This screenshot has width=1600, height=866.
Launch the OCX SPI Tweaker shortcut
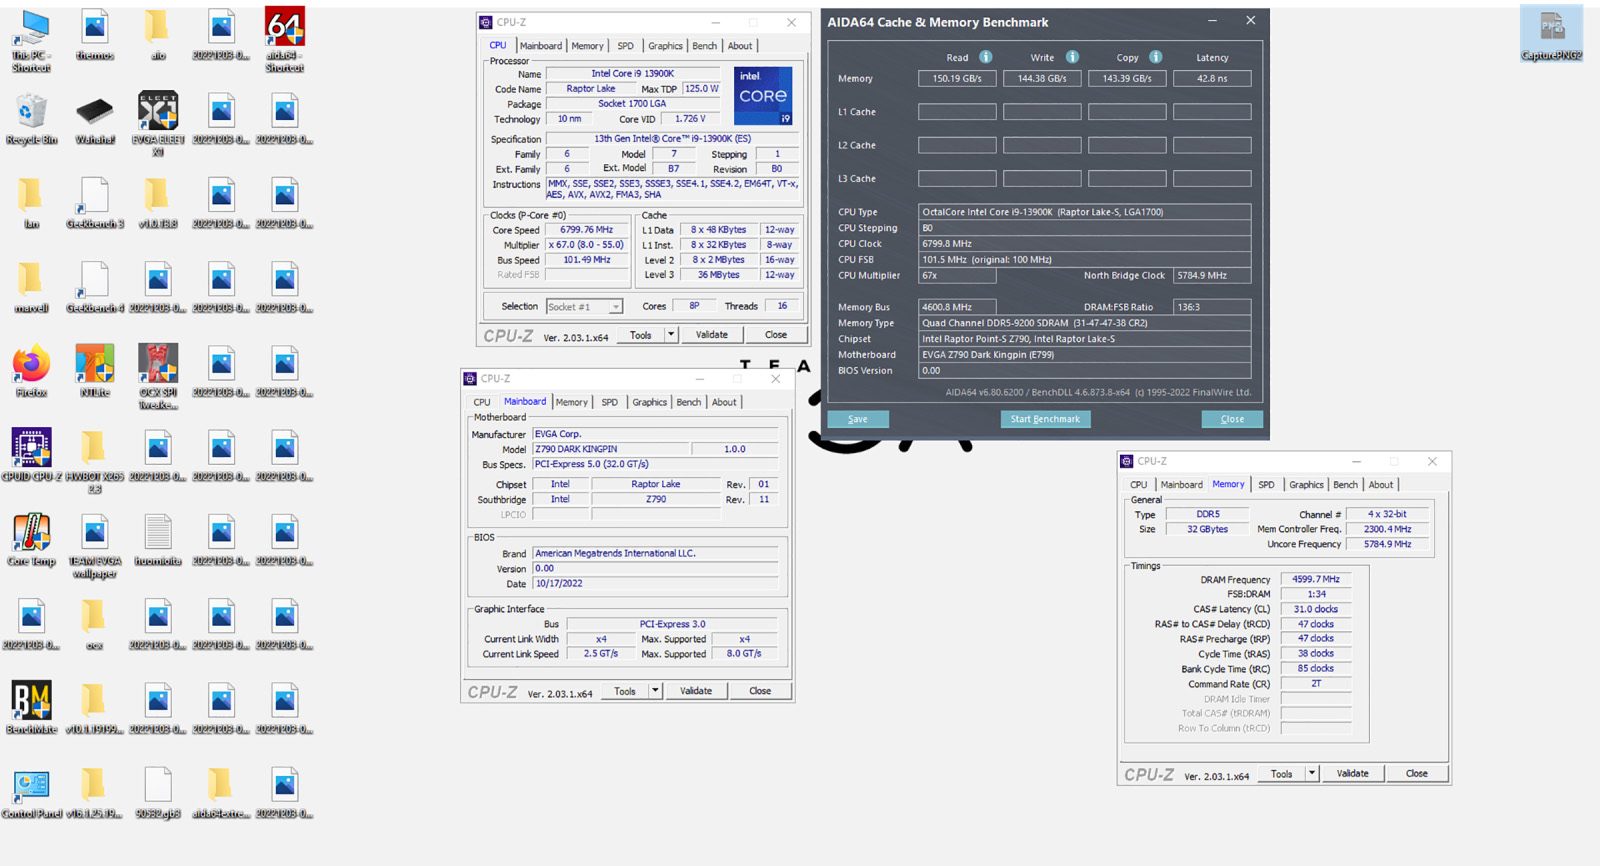pyautogui.click(x=158, y=377)
